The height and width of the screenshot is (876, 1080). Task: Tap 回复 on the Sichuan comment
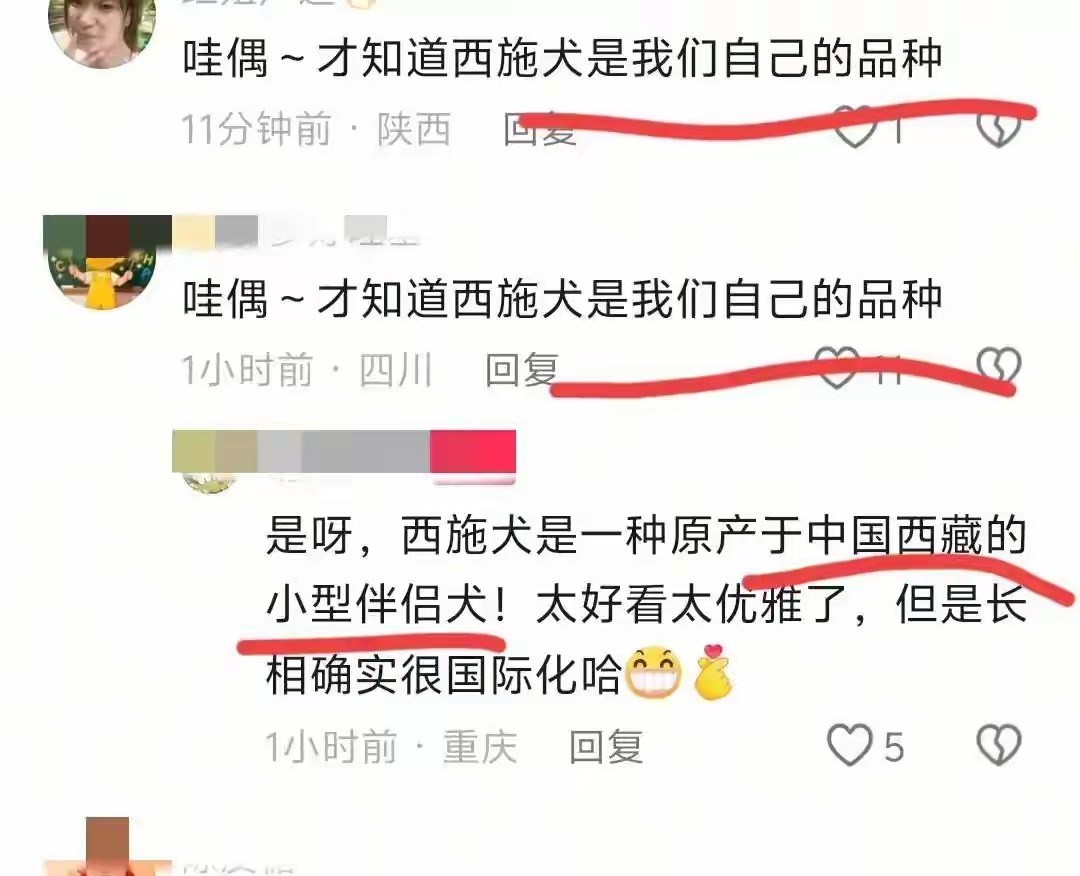pos(522,370)
